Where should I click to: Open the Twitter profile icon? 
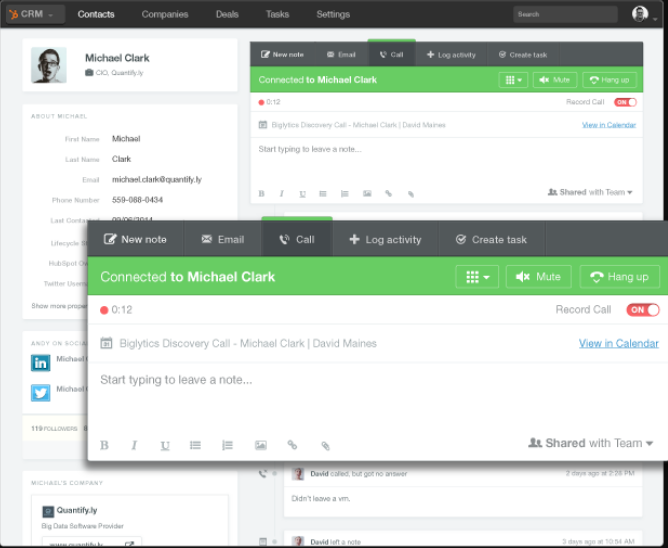40,392
